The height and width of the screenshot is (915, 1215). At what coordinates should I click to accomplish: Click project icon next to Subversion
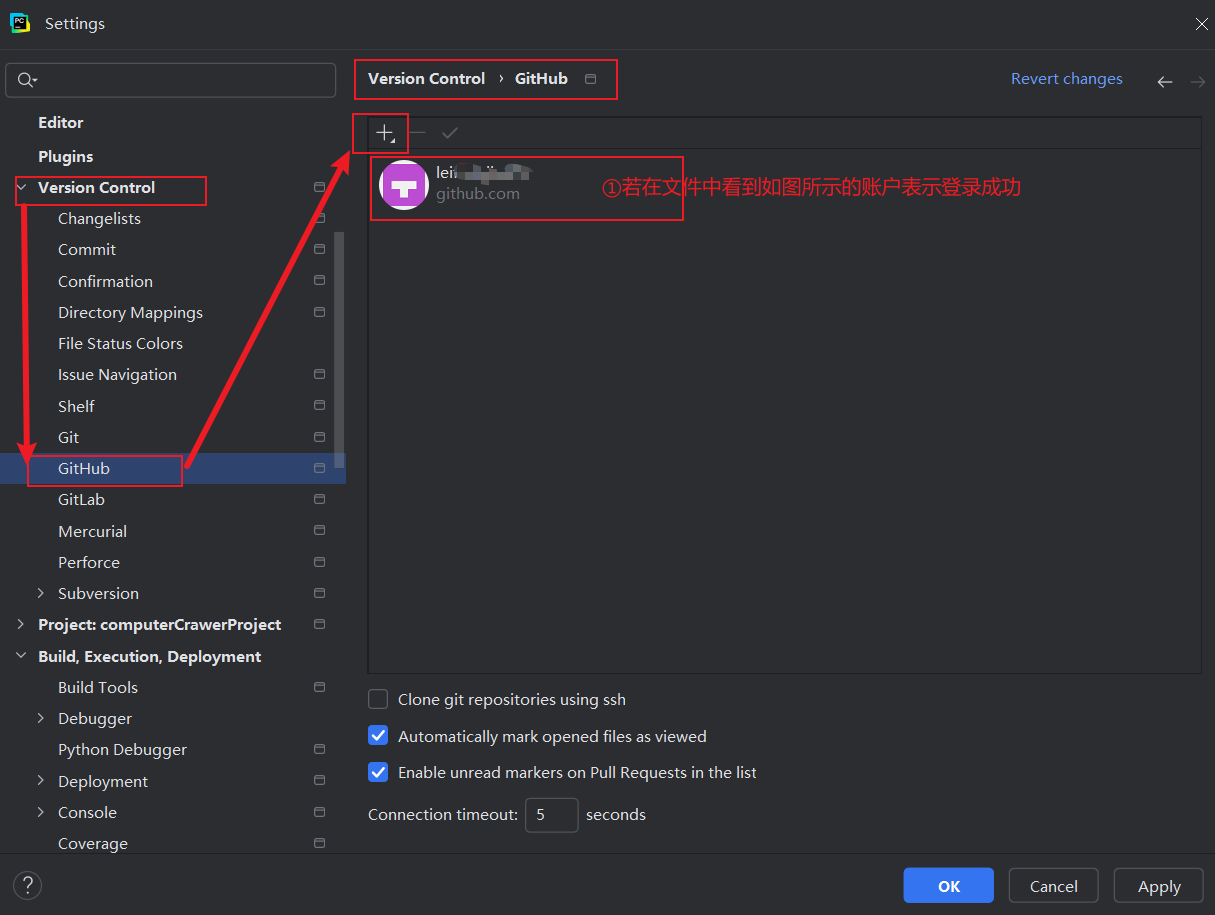coord(320,593)
